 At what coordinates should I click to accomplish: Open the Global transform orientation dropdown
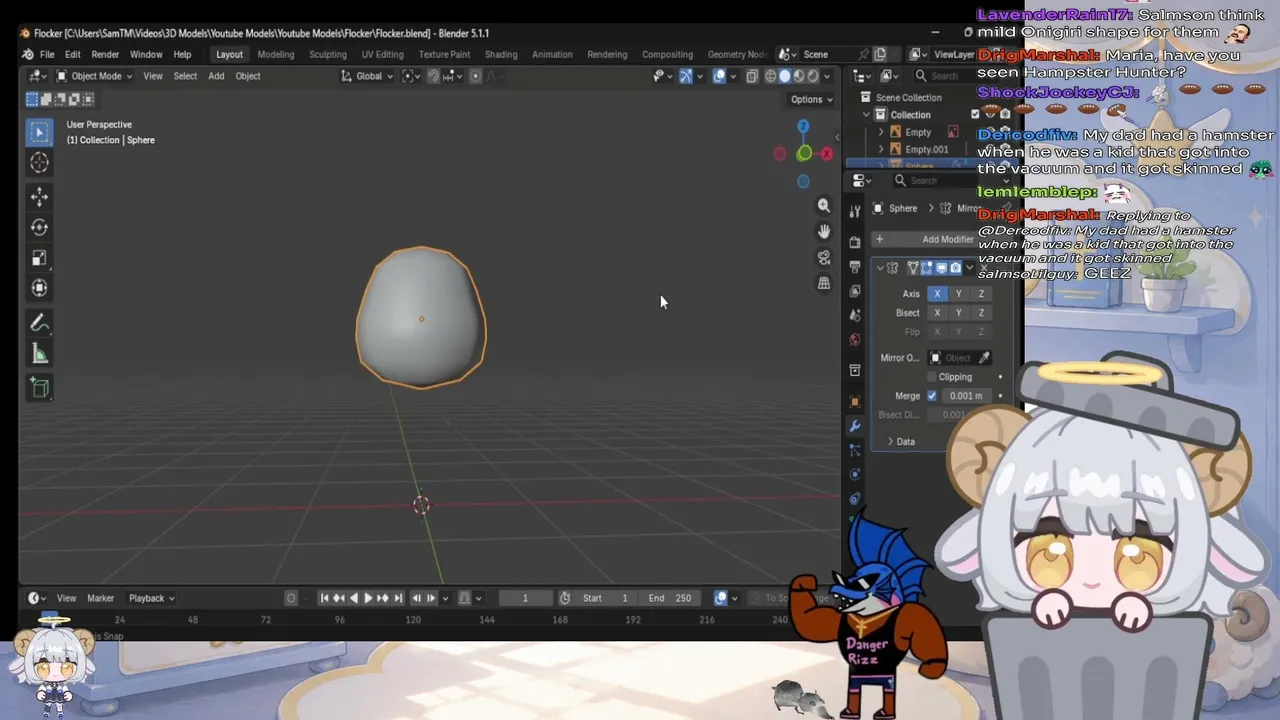[367, 76]
